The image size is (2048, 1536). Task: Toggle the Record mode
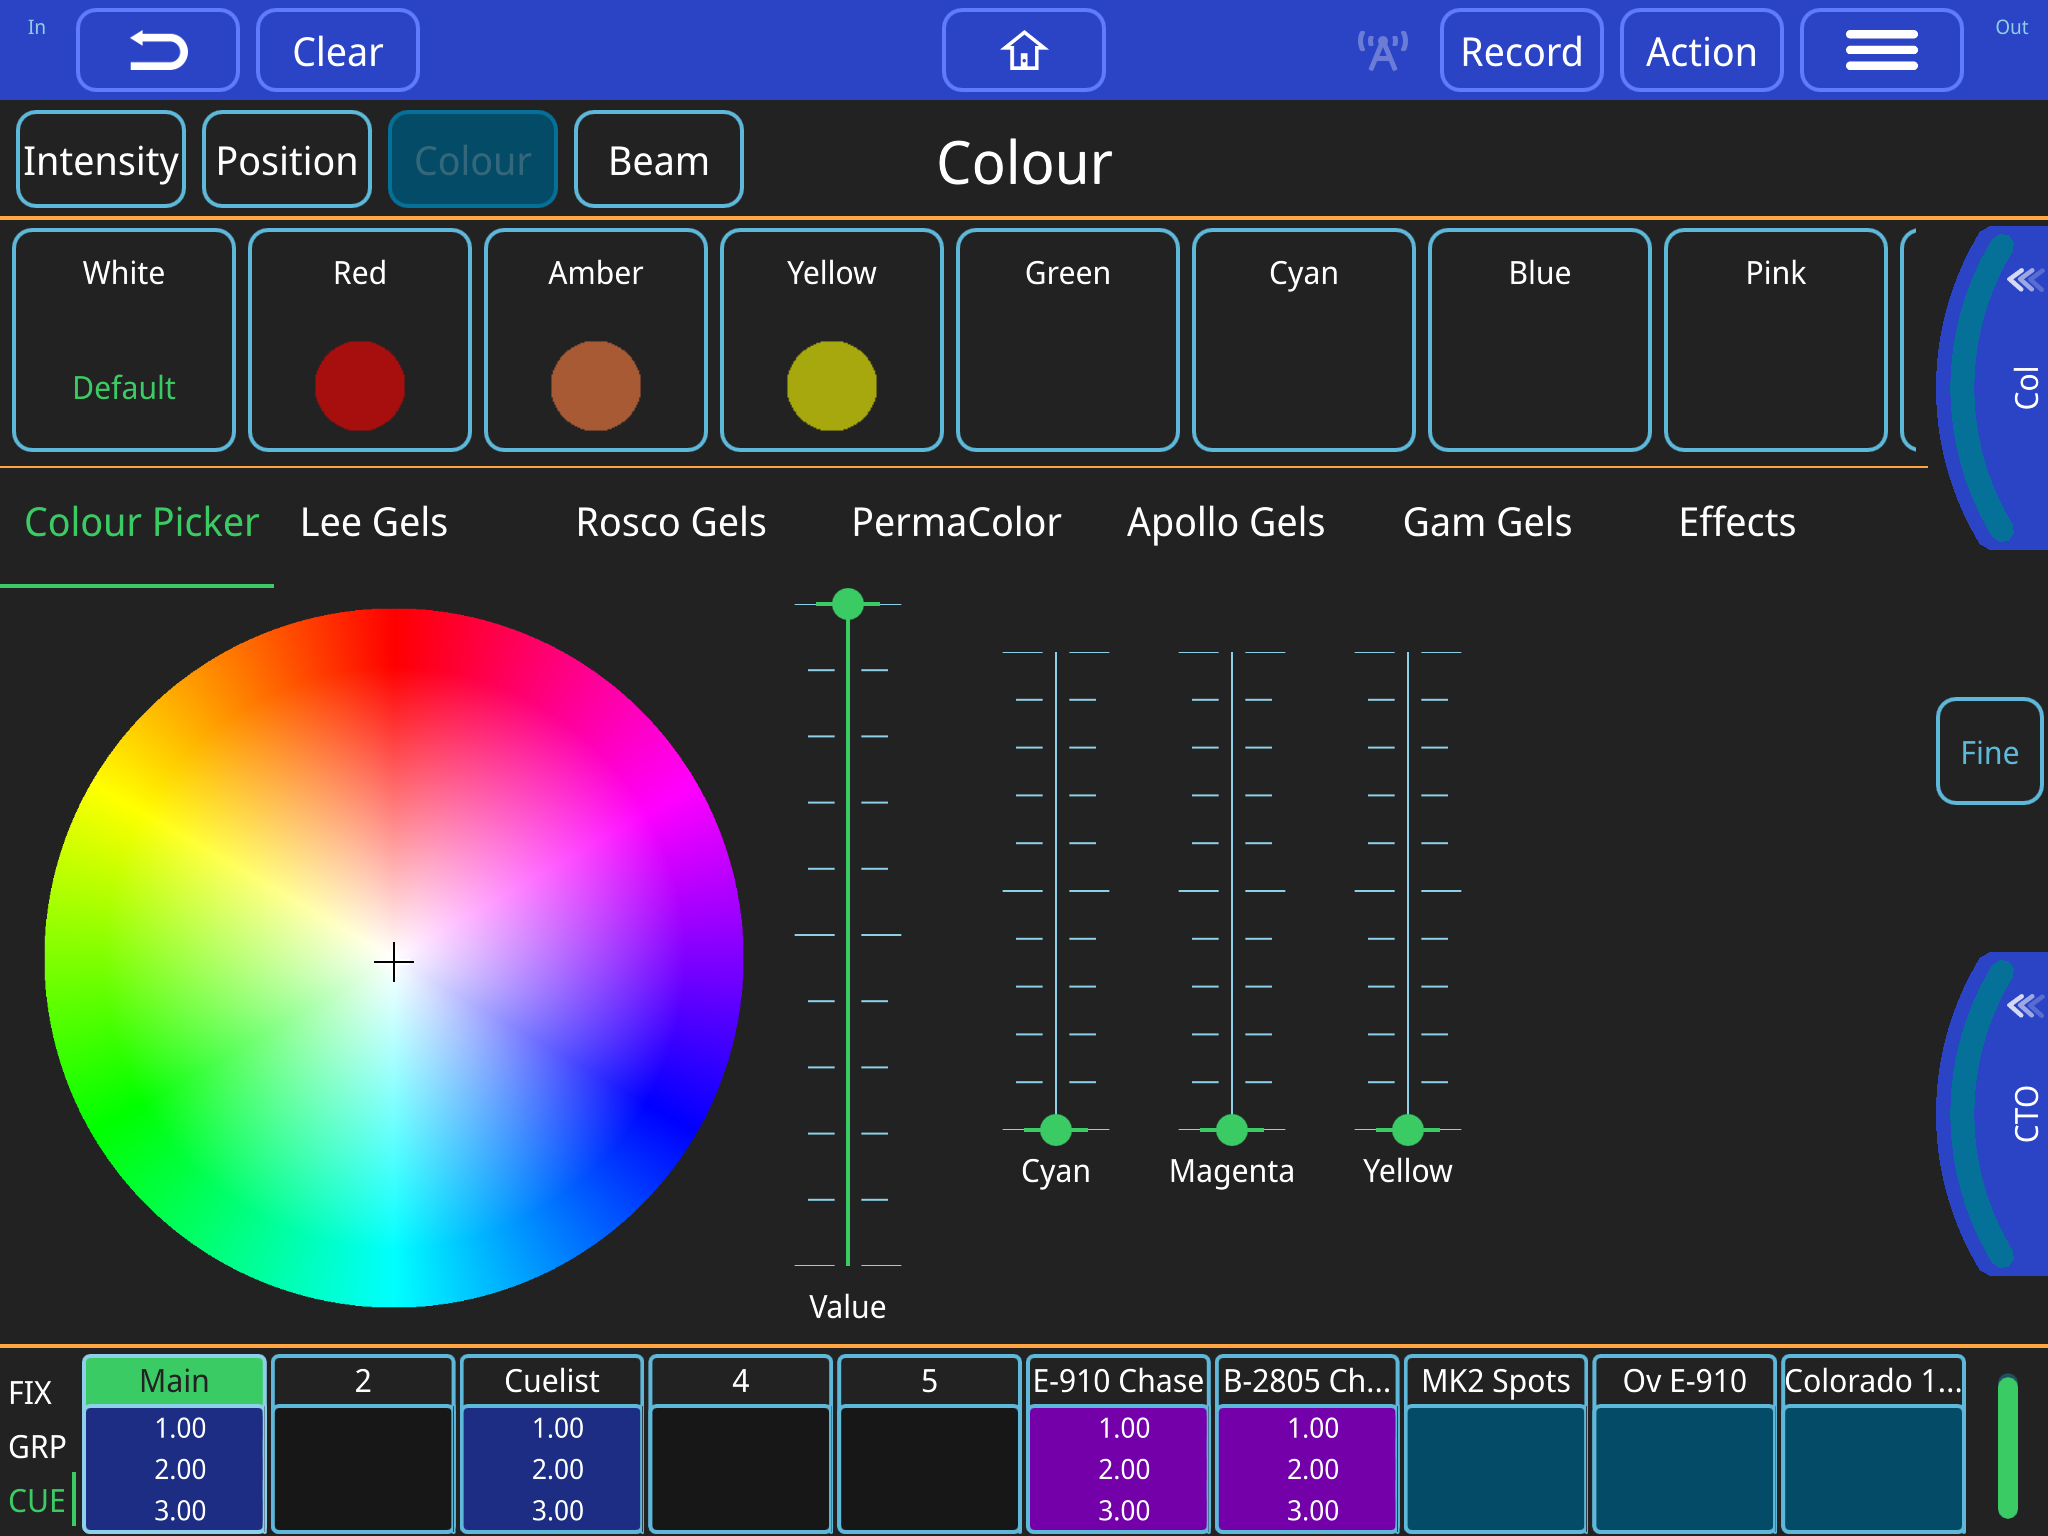pyautogui.click(x=1521, y=50)
